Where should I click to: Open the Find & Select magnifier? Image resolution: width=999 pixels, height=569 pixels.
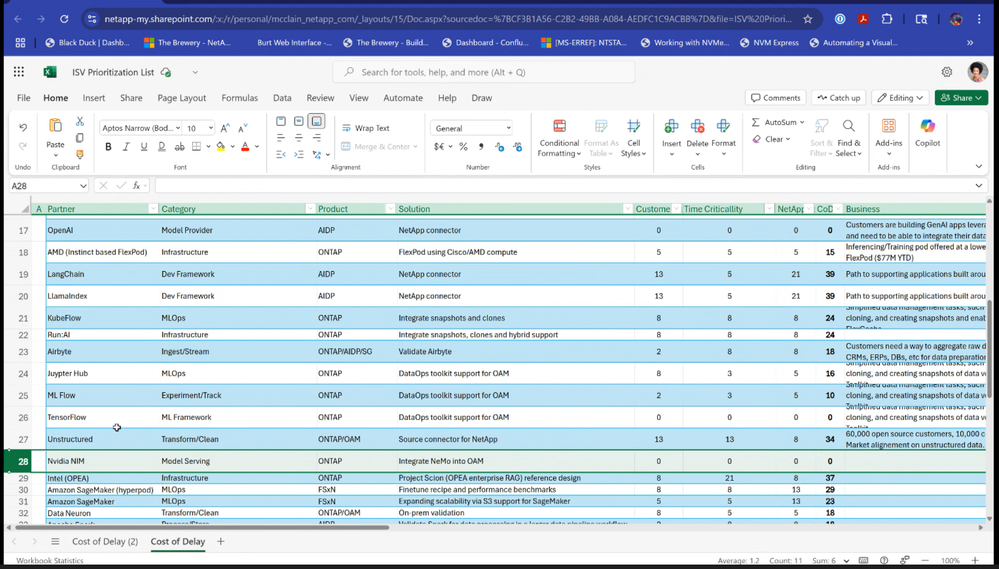click(848, 126)
